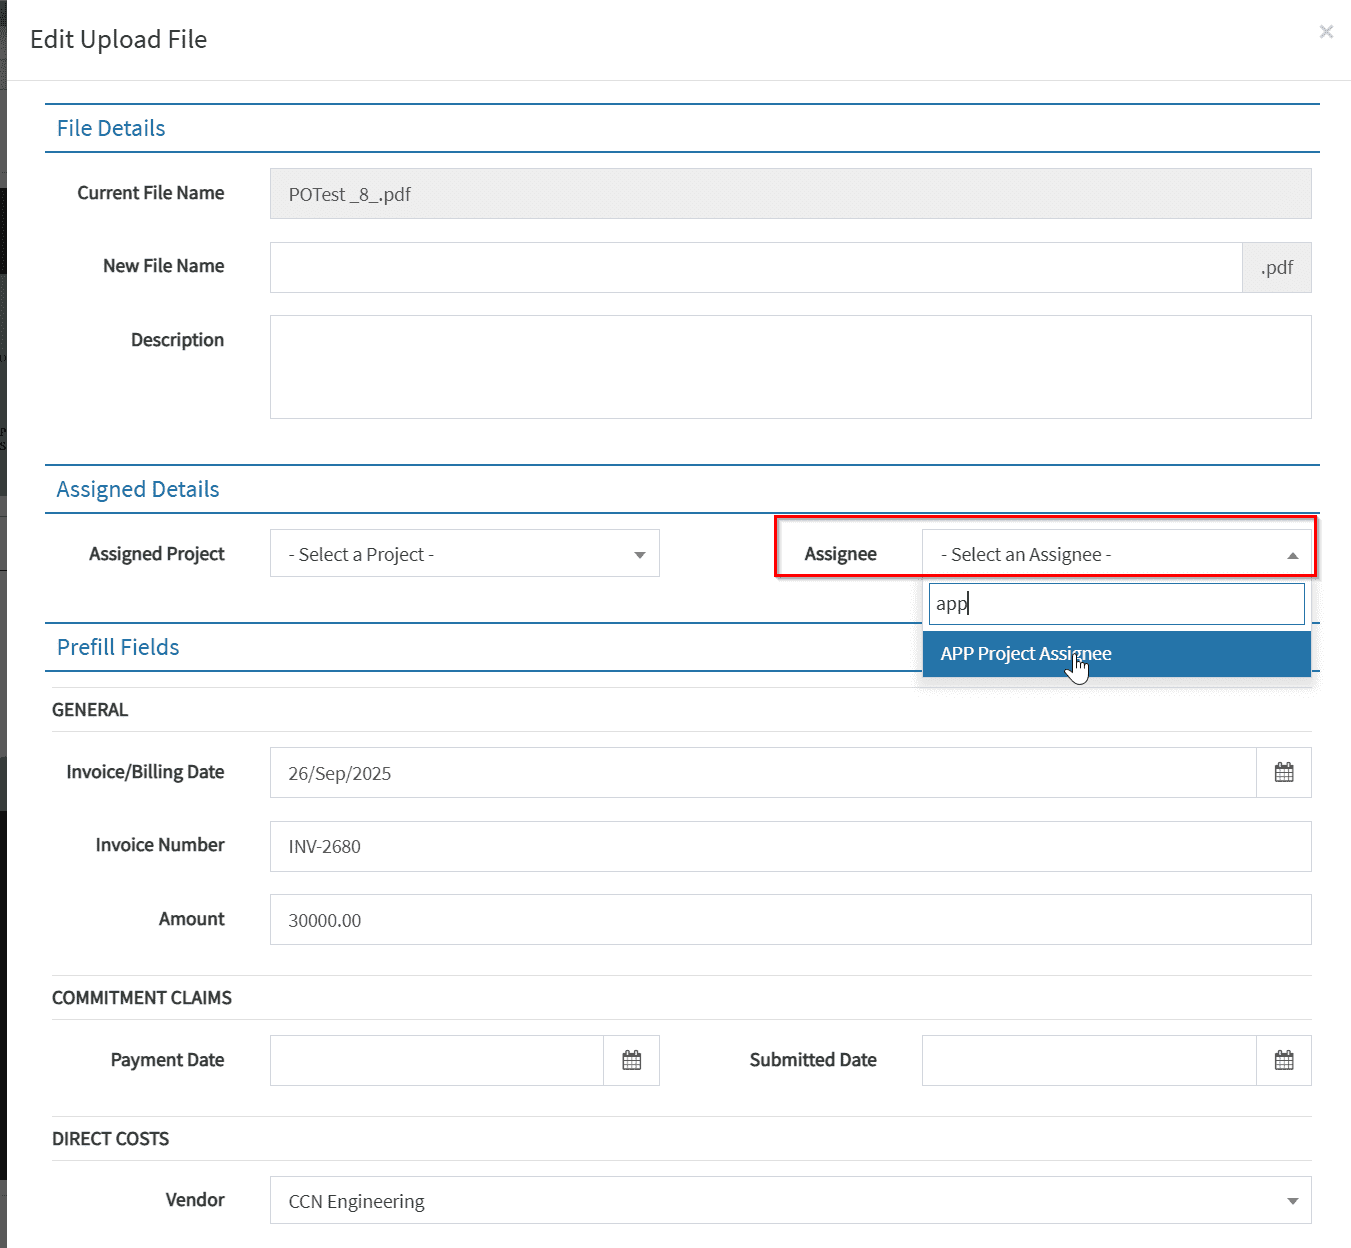Click the .pdf extension addon
Screen dimensions: 1351x1248
coord(1277,268)
